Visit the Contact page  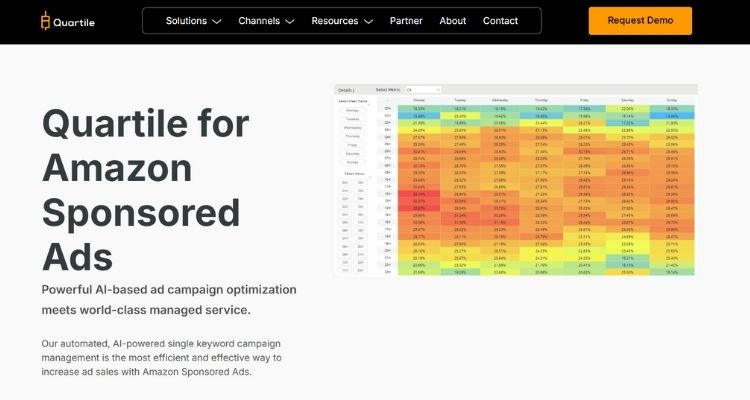500,21
